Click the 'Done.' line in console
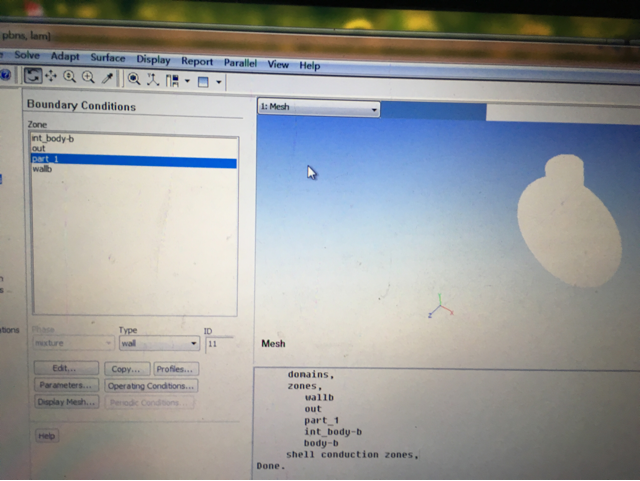This screenshot has height=481, width=640. 271,466
